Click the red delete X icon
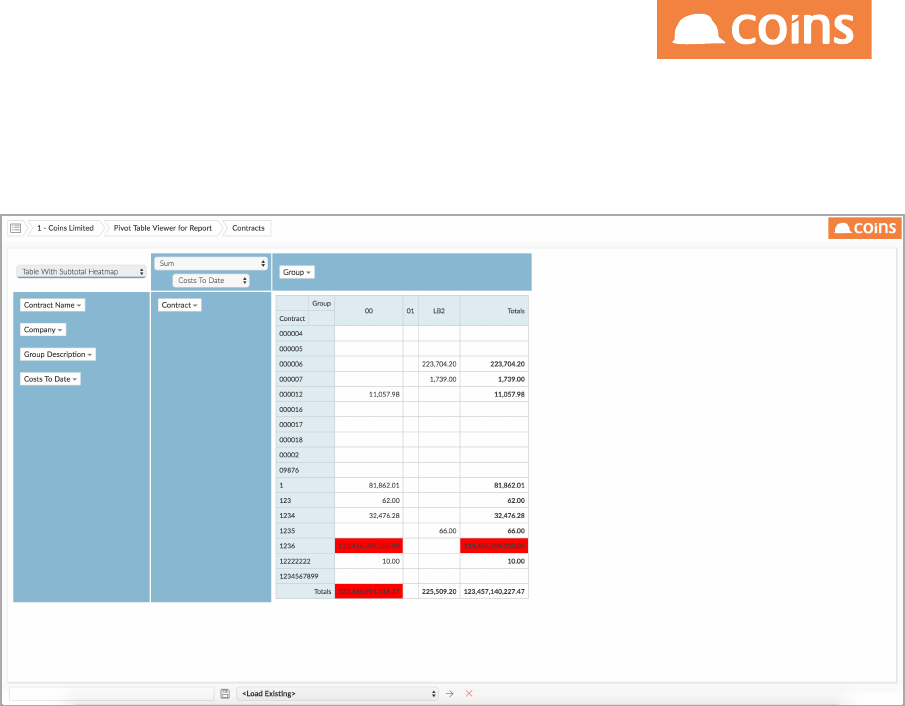 pyautogui.click(x=469, y=693)
